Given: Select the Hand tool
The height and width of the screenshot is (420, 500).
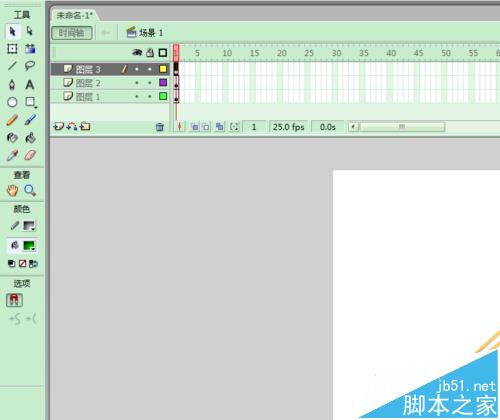Looking at the screenshot, I should click(x=12, y=191).
